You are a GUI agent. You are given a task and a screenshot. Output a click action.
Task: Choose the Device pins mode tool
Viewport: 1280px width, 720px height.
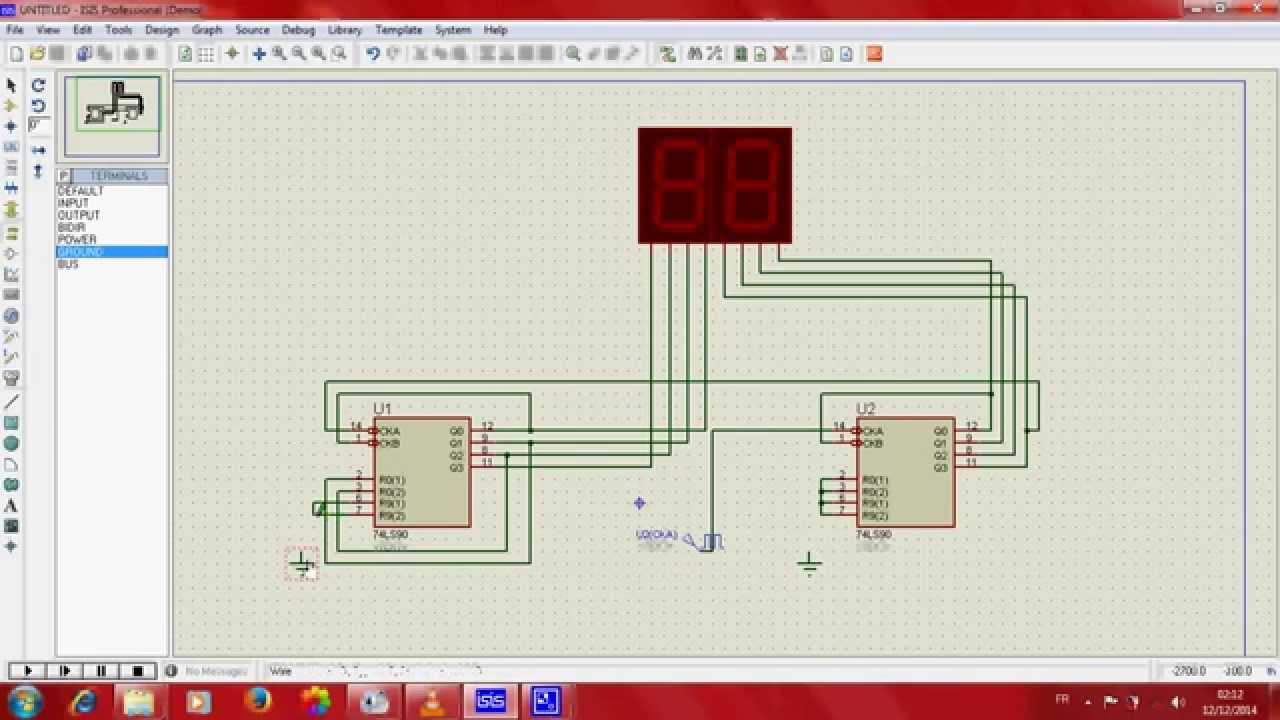coord(12,254)
